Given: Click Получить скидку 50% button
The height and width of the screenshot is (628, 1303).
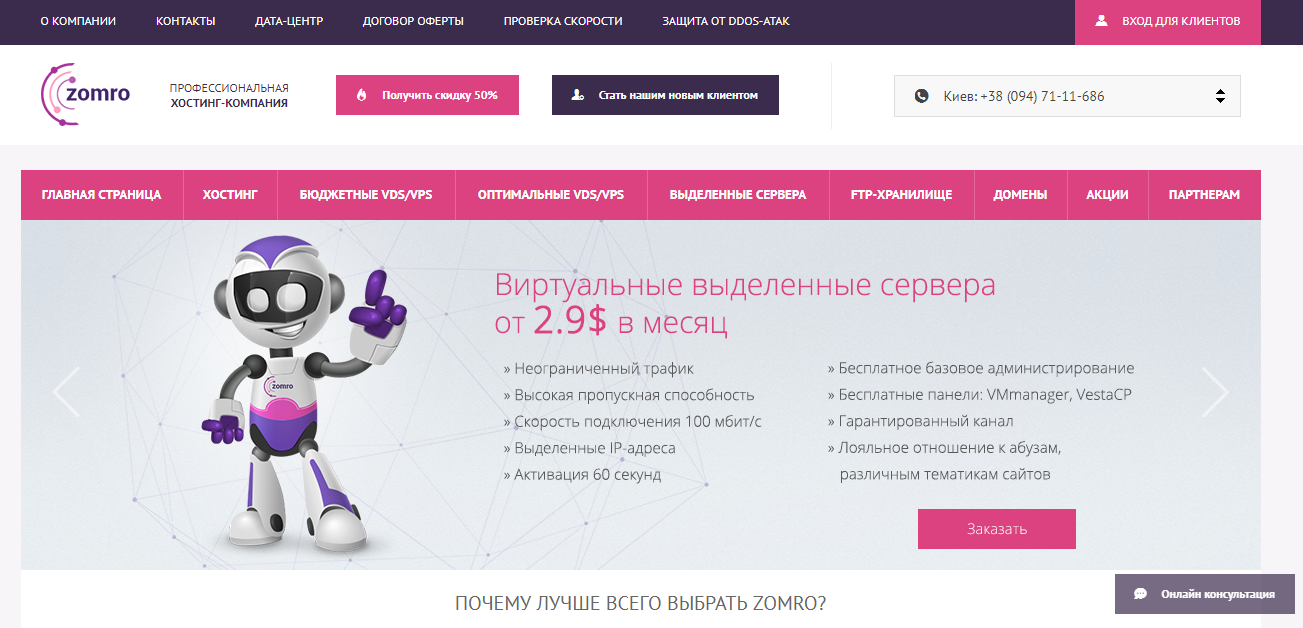Looking at the screenshot, I should tap(427, 95).
